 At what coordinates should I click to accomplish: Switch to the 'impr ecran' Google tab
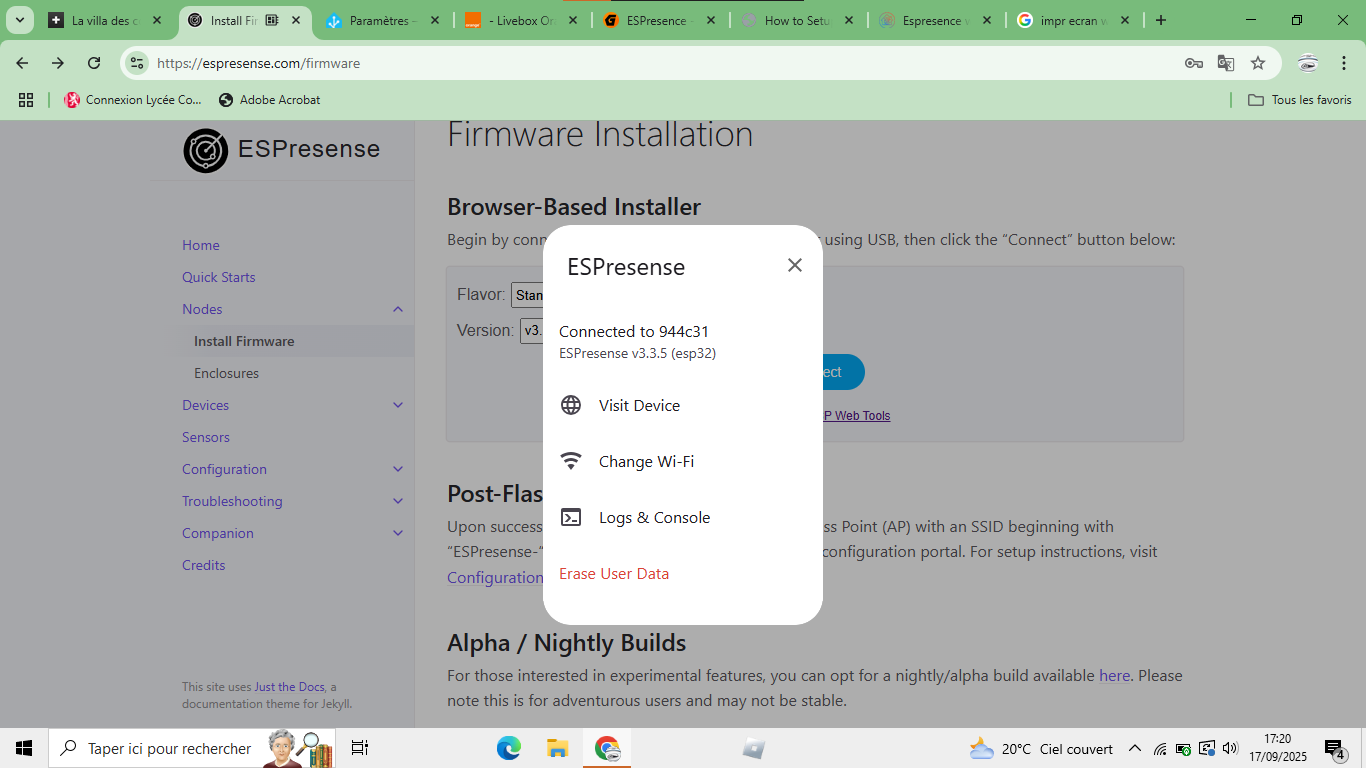click(x=1073, y=20)
